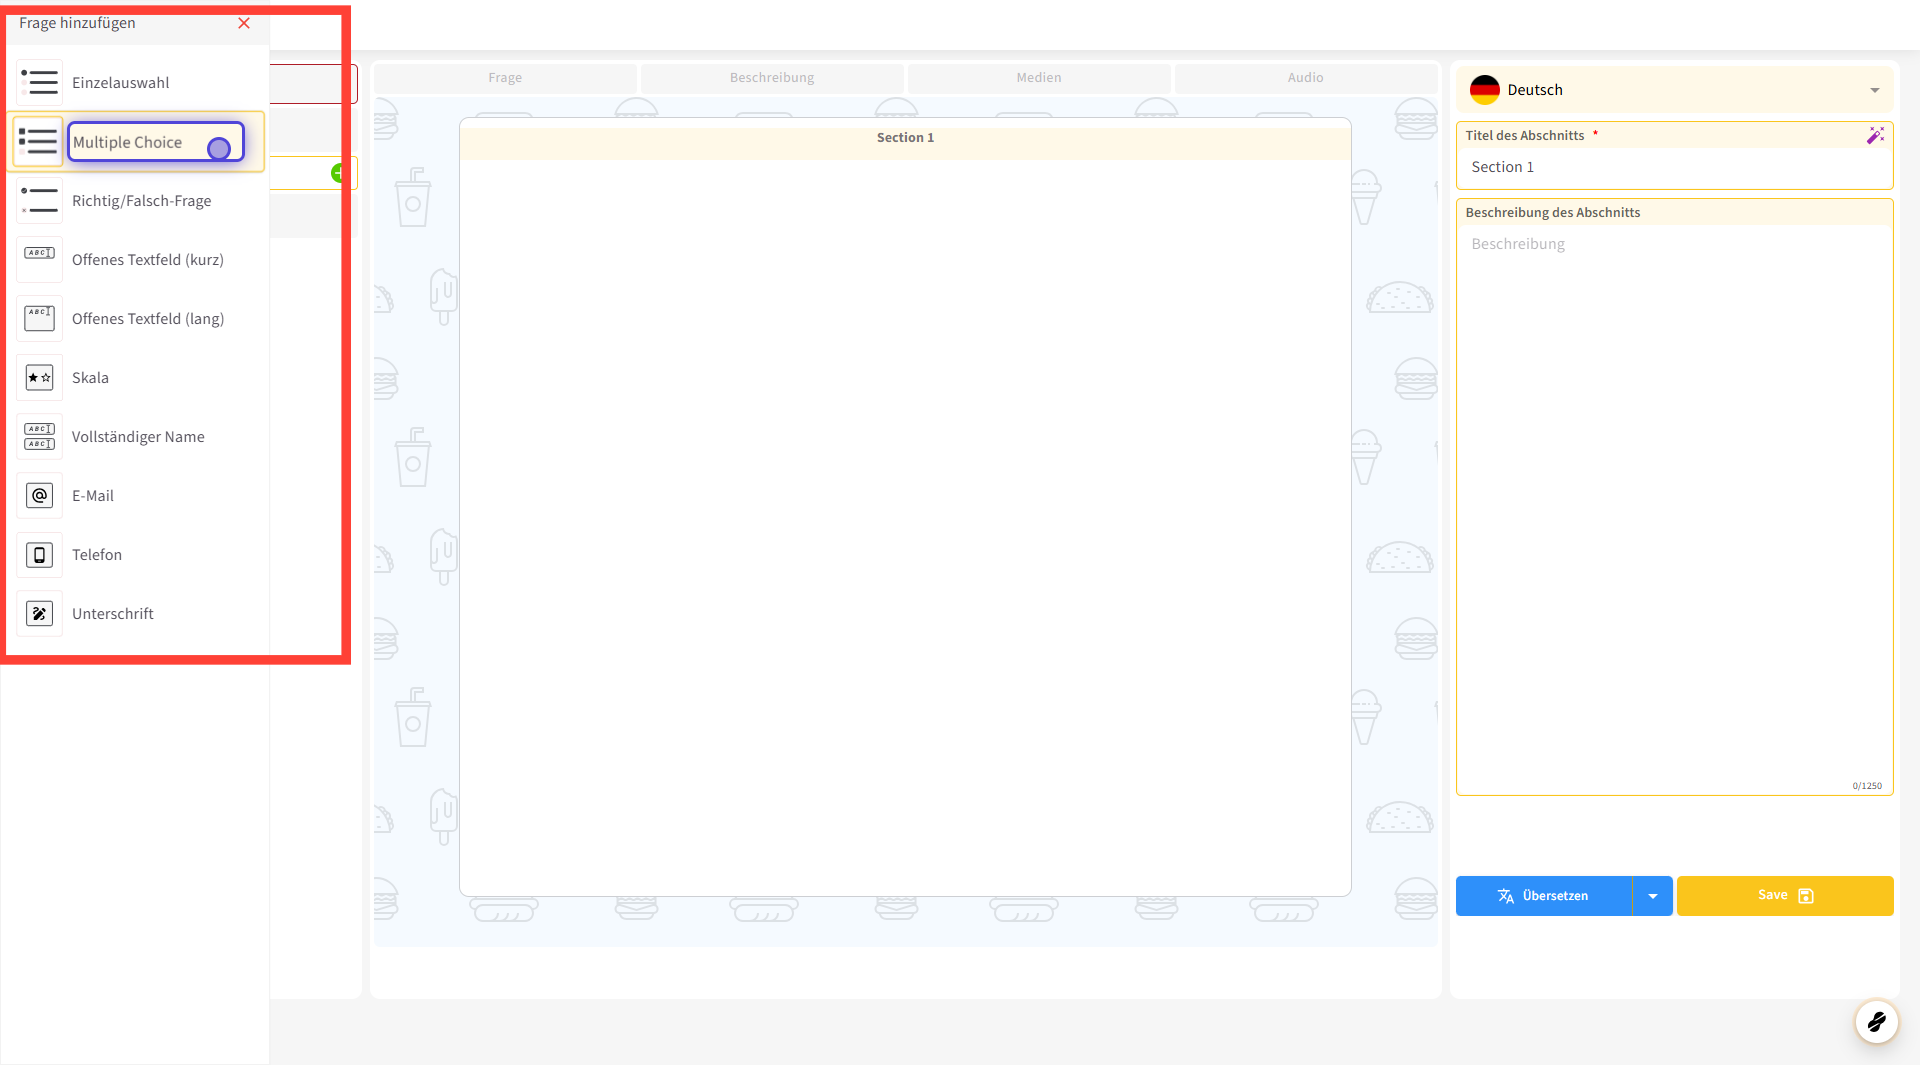Click the Richtig/Falsch-Frage list icon
1920x1065 pixels.
(x=39, y=200)
